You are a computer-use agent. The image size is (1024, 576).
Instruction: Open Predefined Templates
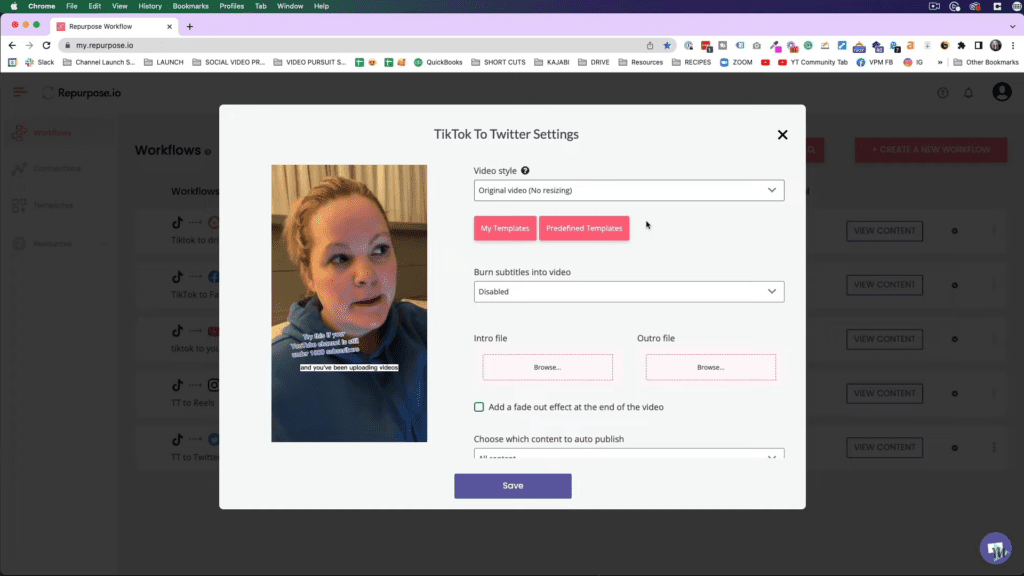584,228
